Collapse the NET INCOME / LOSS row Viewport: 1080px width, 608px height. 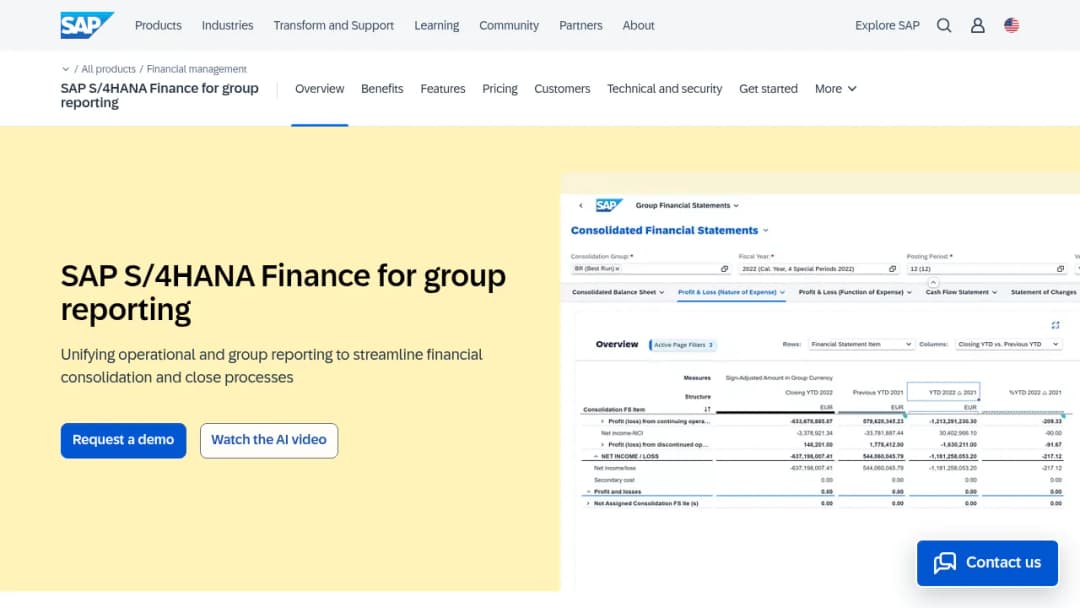[595, 456]
